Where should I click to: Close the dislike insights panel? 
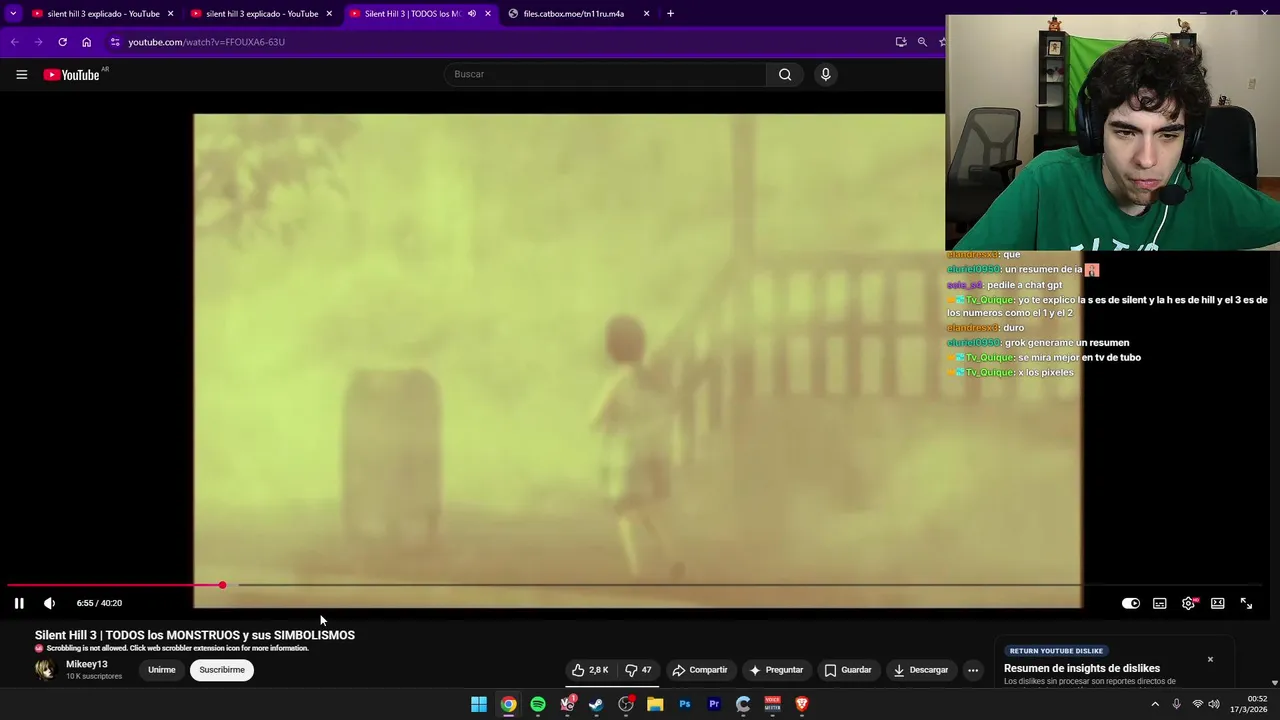1210,659
